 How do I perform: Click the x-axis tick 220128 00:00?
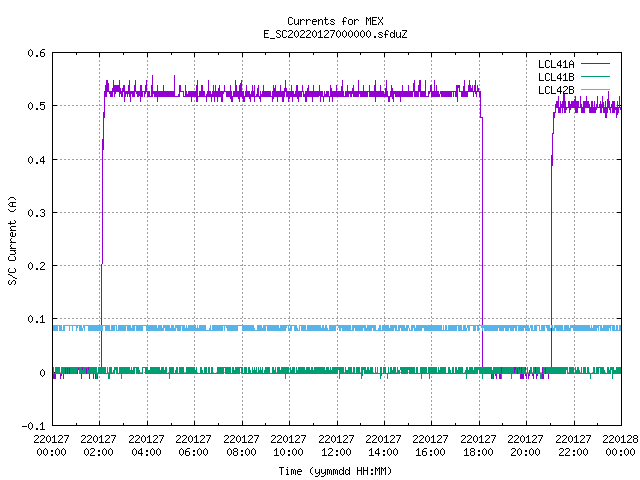coord(620,446)
